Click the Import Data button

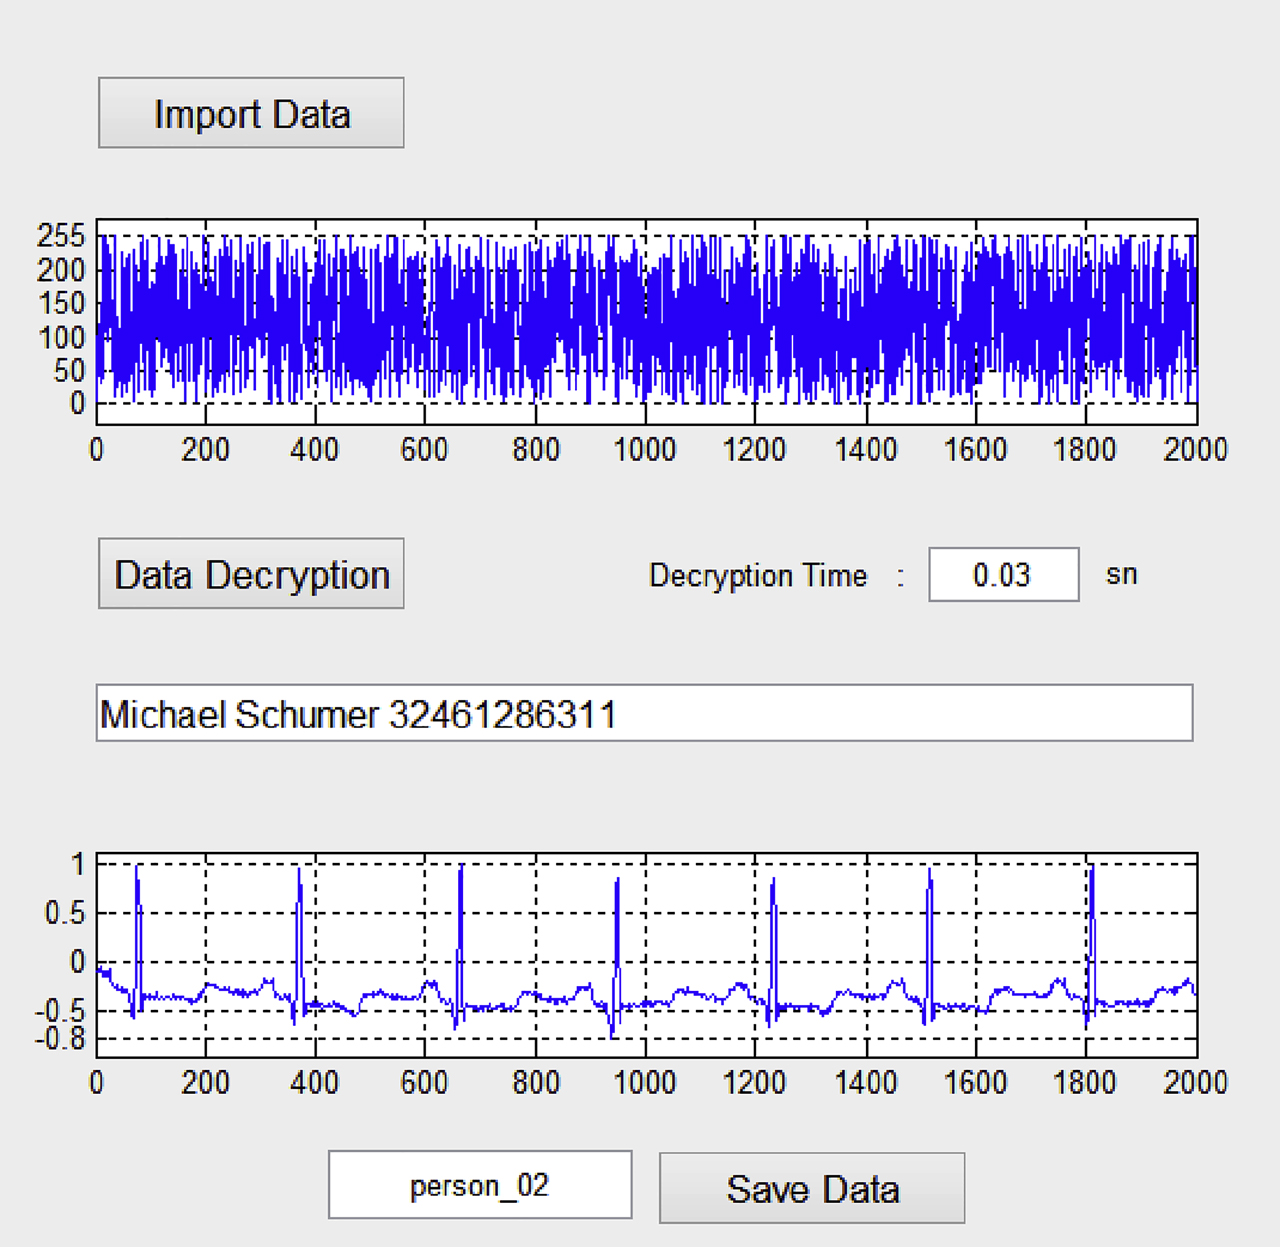point(249,112)
